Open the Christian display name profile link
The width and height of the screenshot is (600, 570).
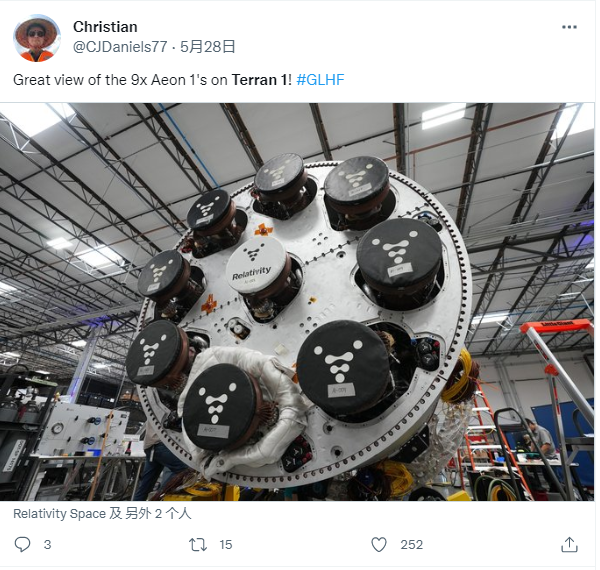[105, 27]
